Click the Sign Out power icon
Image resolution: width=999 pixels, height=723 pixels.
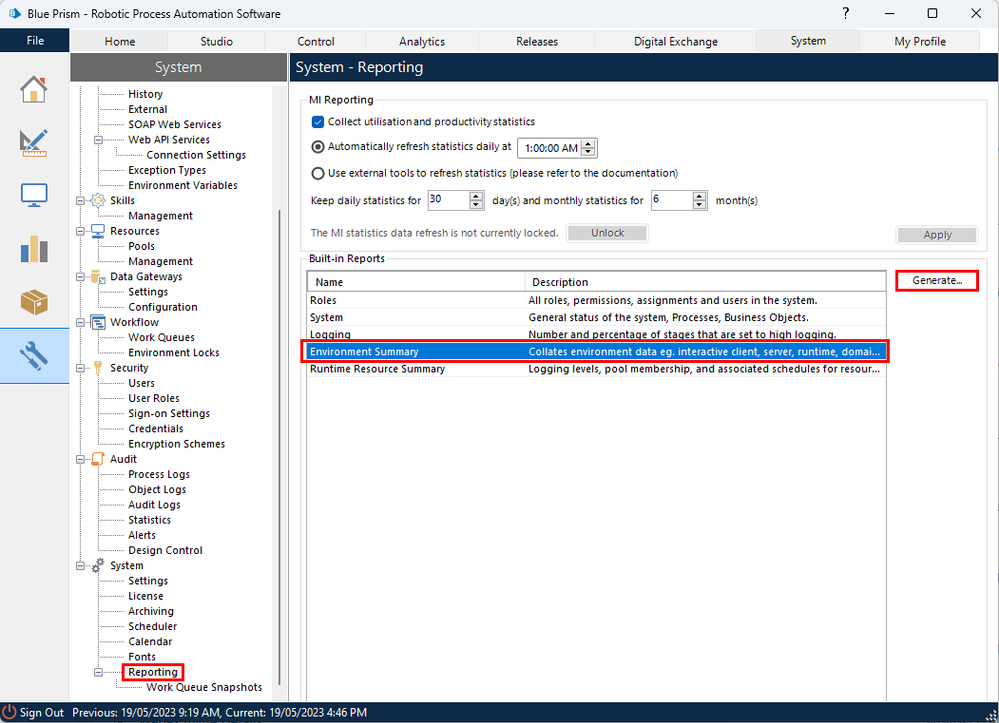coord(10,712)
